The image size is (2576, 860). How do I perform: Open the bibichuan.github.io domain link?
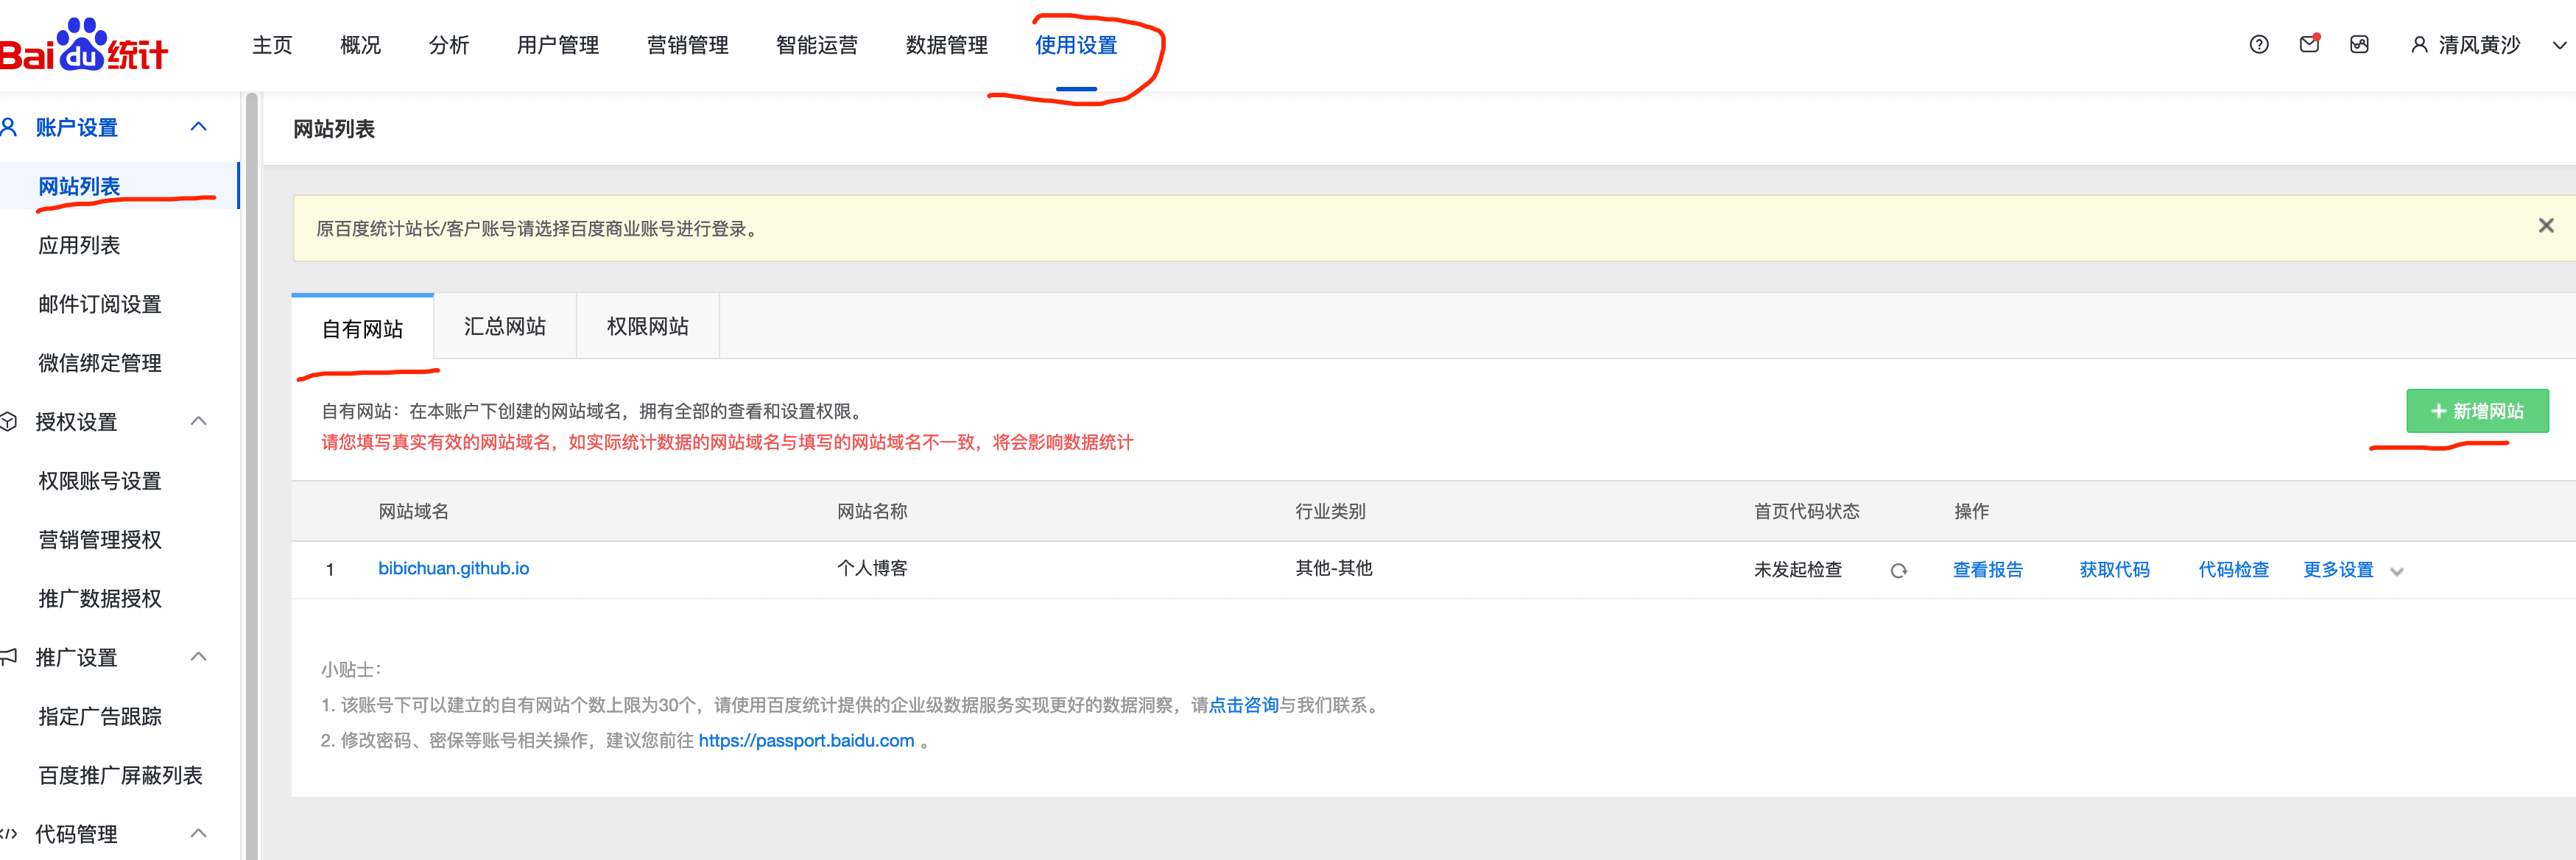click(x=453, y=568)
